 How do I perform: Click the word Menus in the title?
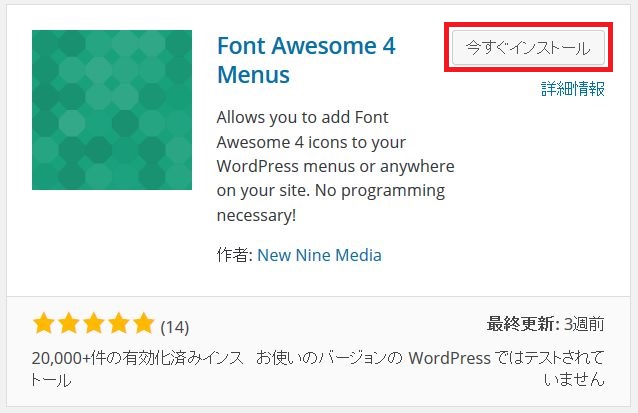pyautogui.click(x=253, y=75)
